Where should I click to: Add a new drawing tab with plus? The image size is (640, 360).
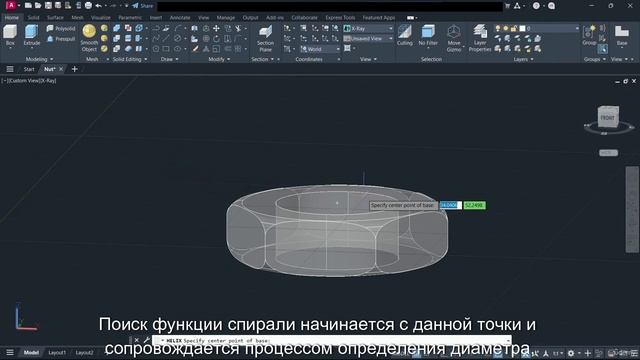click(x=75, y=69)
